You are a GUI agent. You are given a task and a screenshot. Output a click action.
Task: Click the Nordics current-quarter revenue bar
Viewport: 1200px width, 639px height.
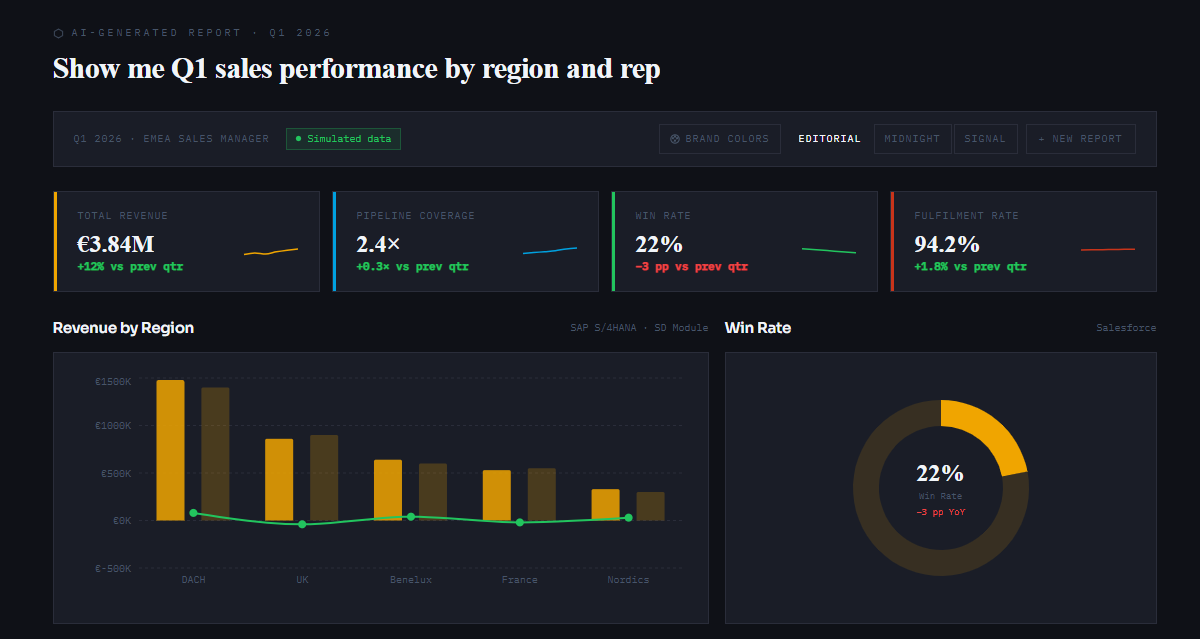605,504
